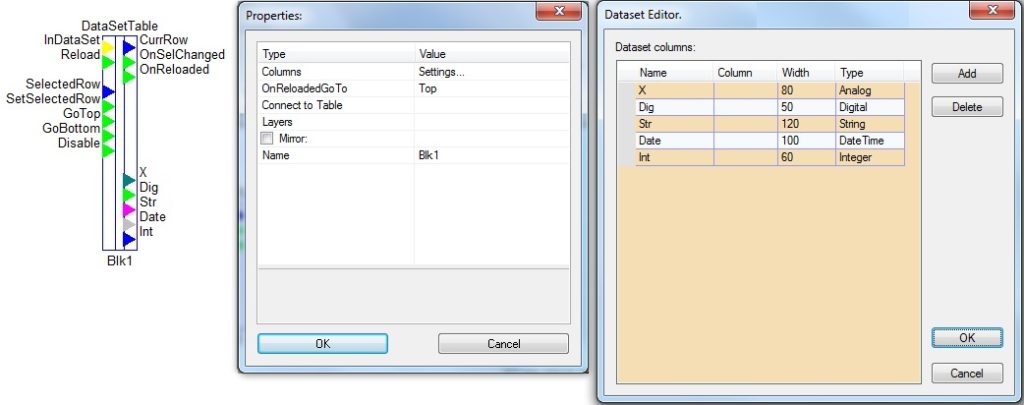The height and width of the screenshot is (405, 1024).
Task: Confirm Properties dialog with OK
Action: coord(323,344)
